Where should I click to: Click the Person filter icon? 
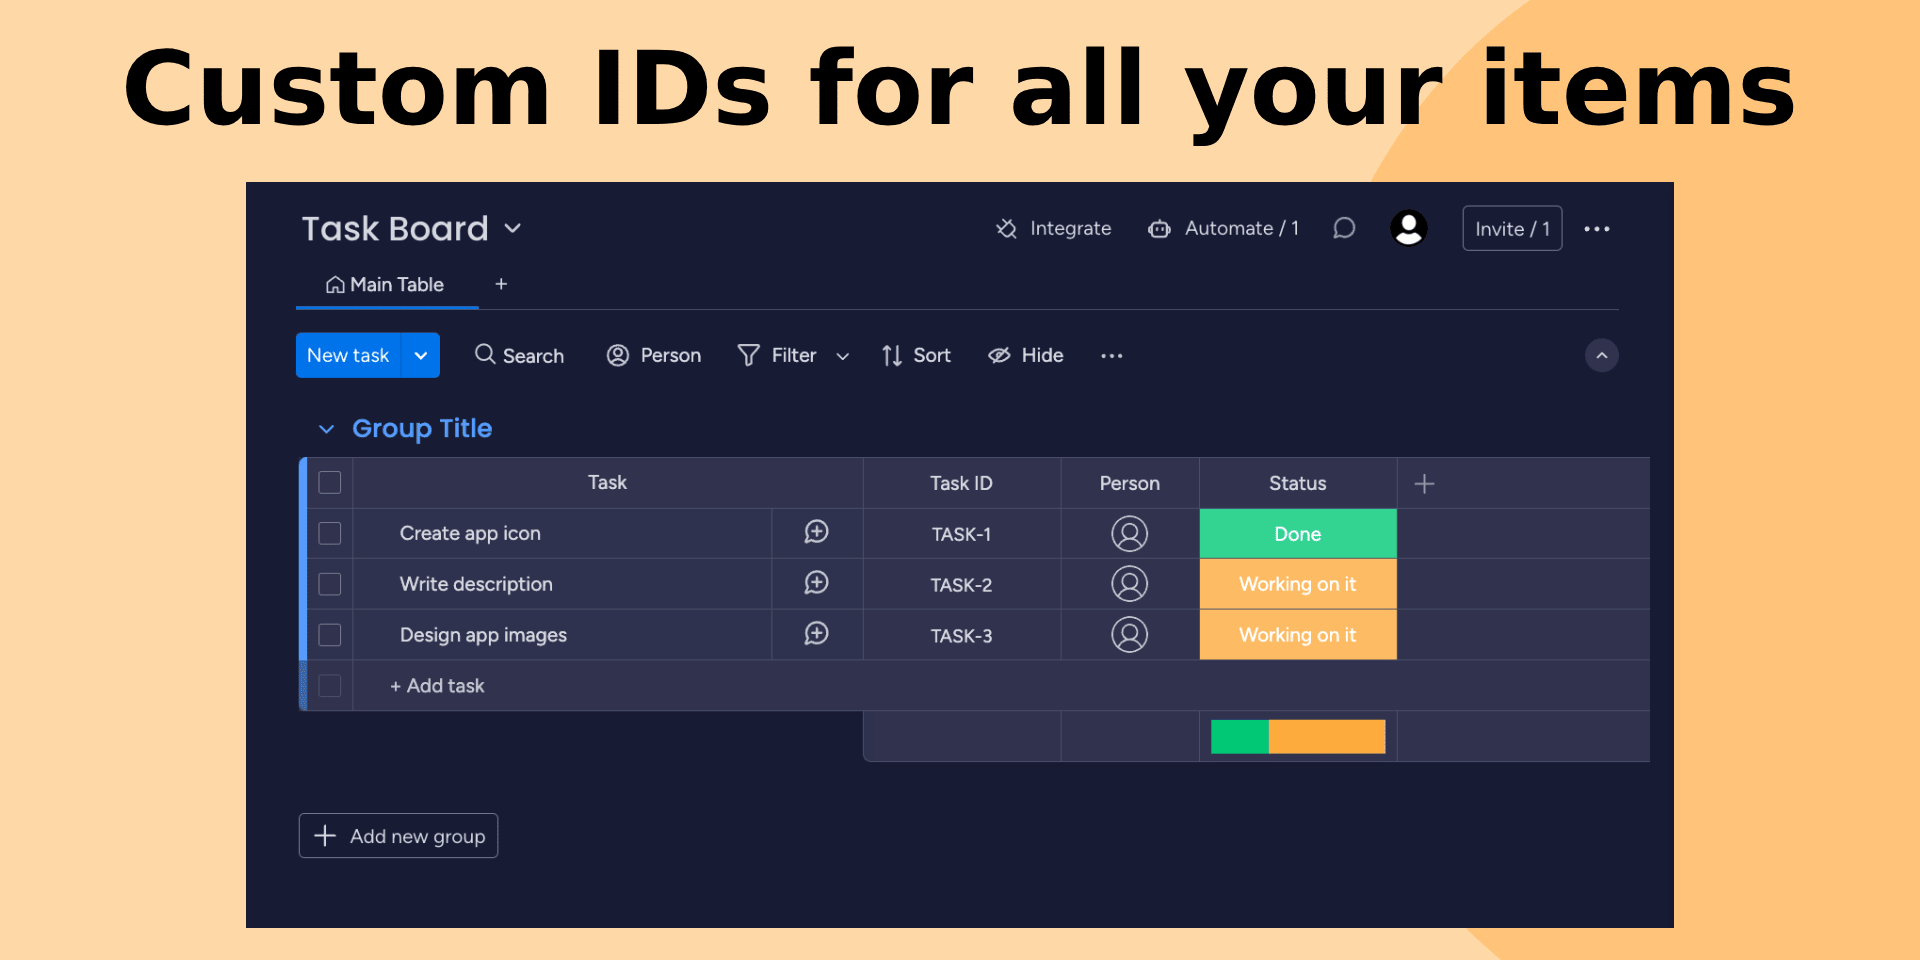point(618,355)
